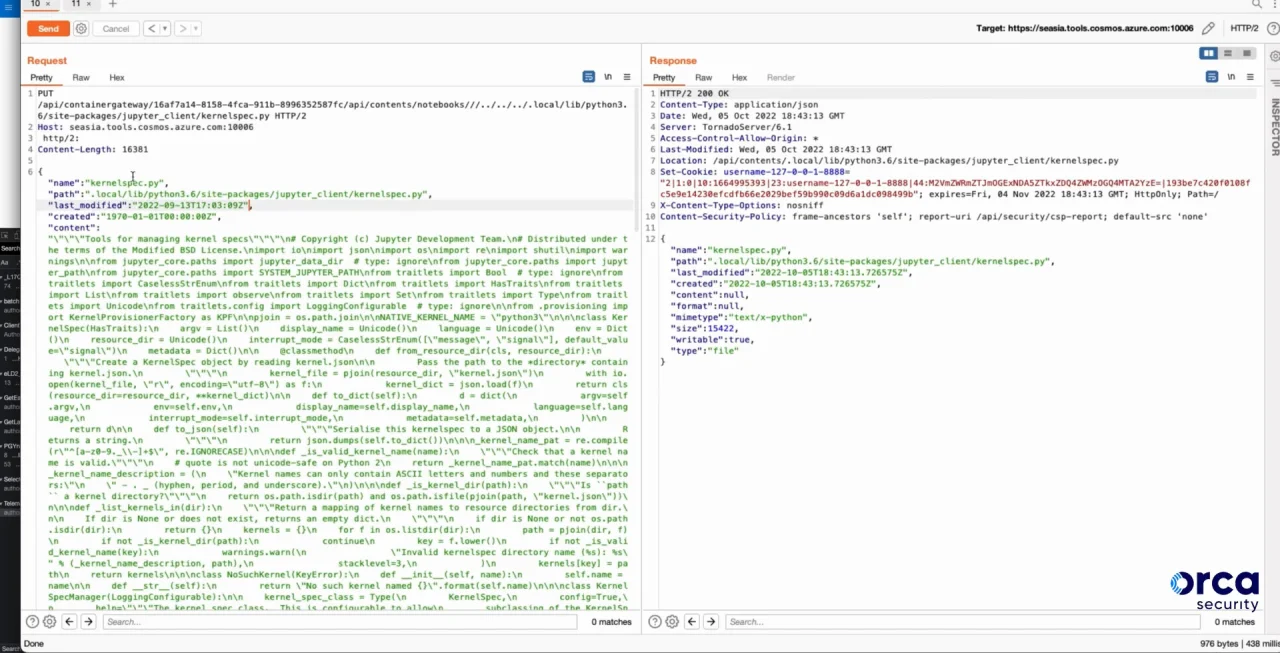
Task: Open Request panel hamburger options menu
Action: pyautogui.click(x=627, y=77)
